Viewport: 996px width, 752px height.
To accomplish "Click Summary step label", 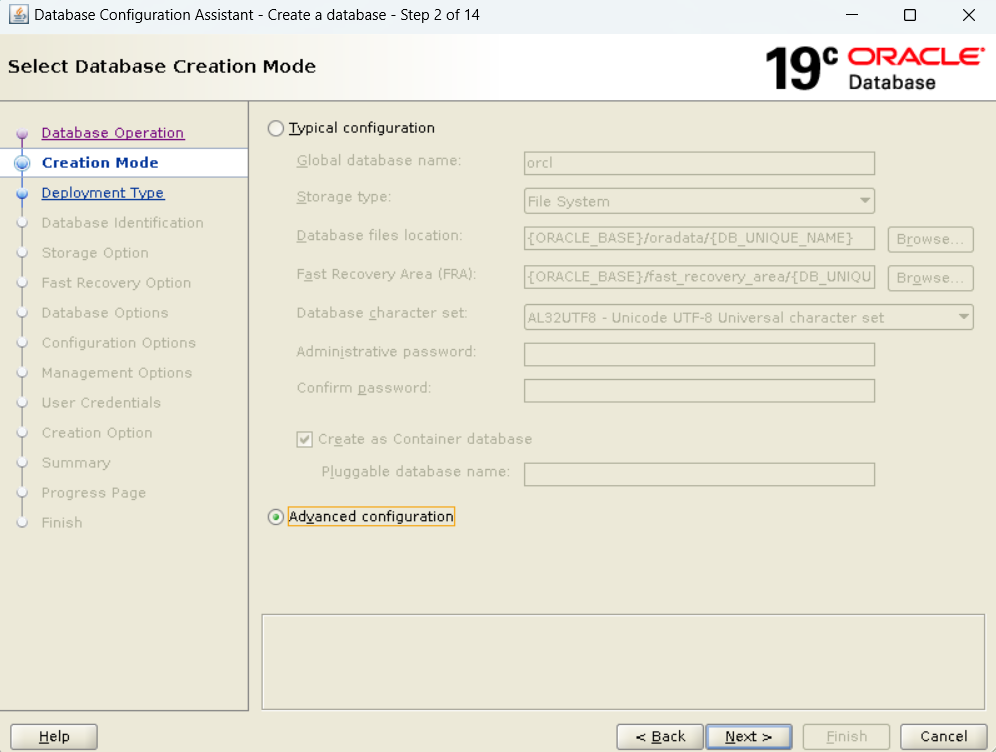I will (76, 462).
